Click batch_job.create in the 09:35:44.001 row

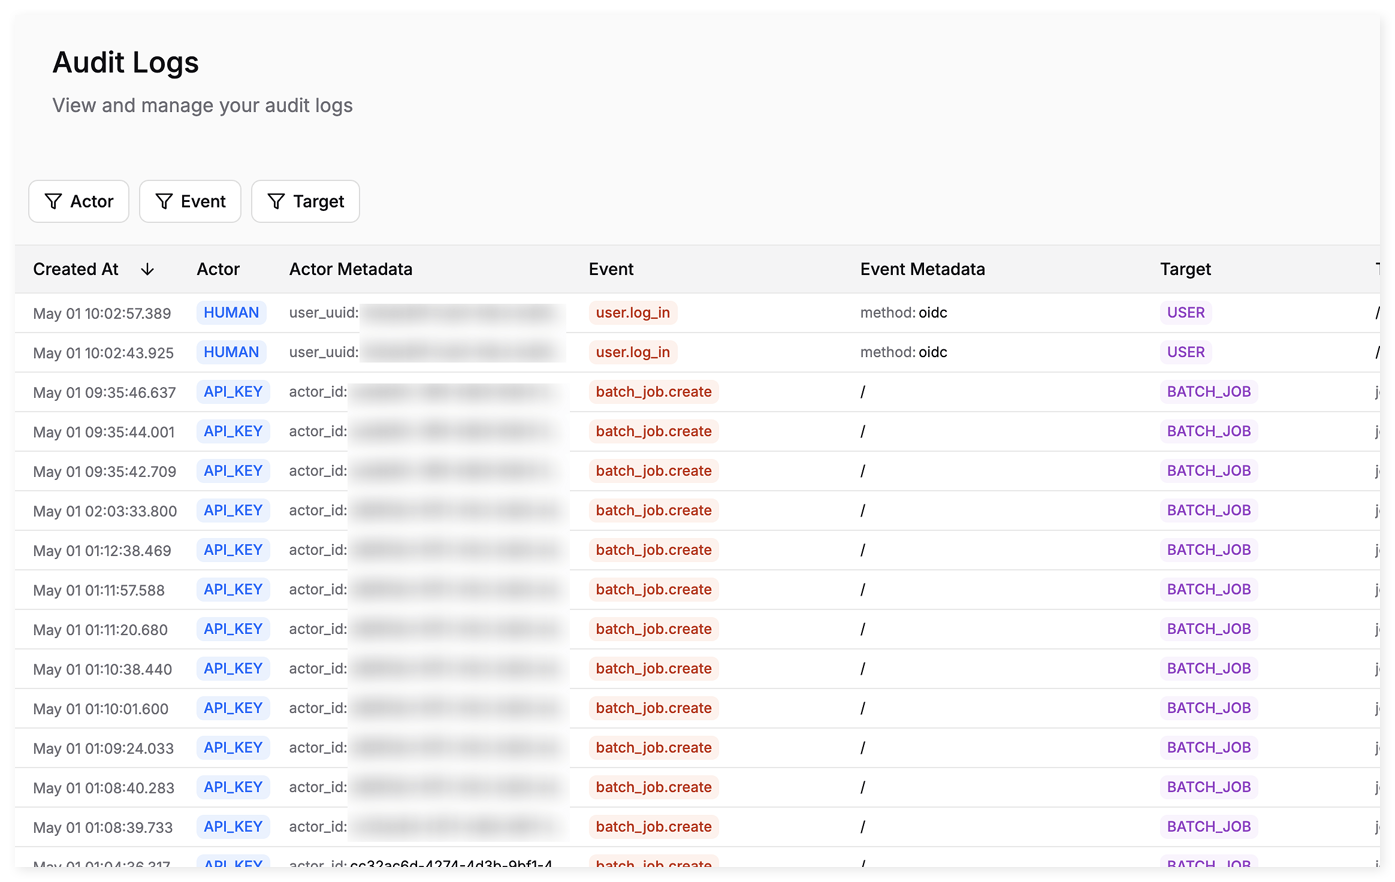654,431
